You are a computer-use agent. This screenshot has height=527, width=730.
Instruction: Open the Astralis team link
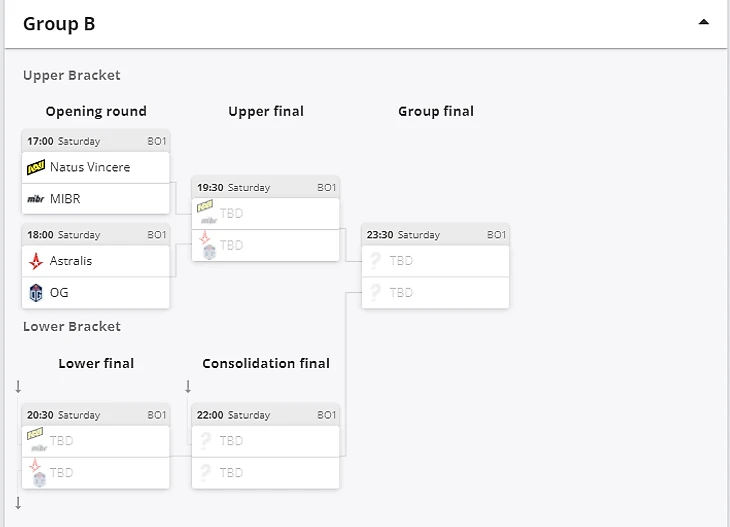click(x=71, y=261)
